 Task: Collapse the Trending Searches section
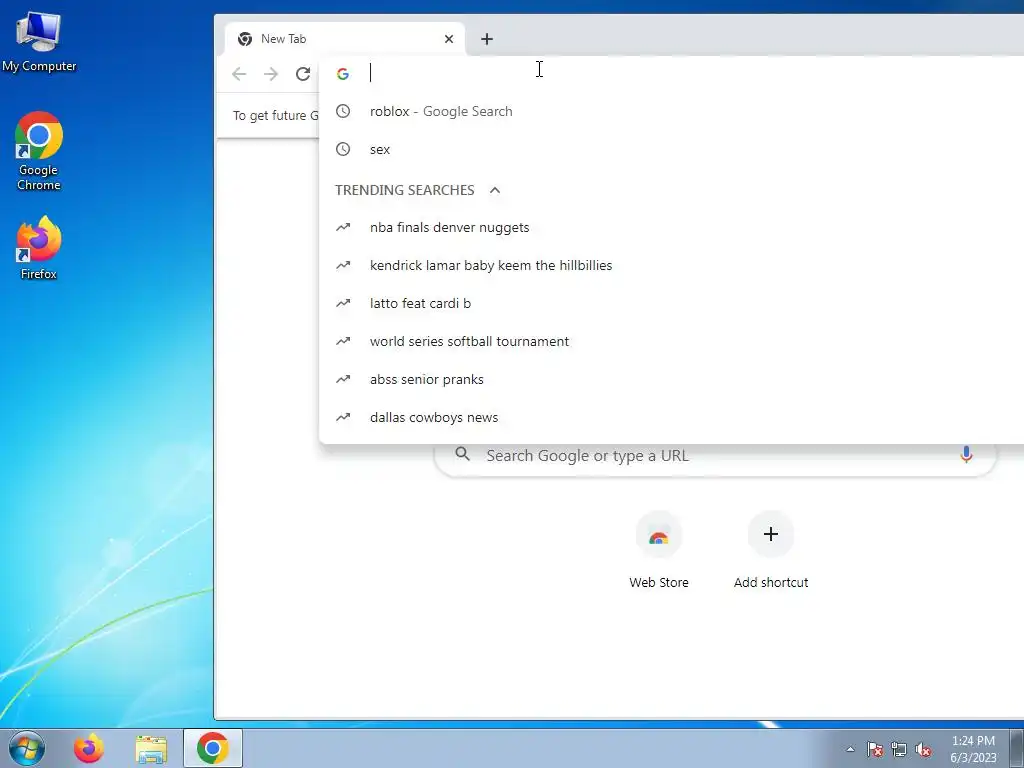495,190
